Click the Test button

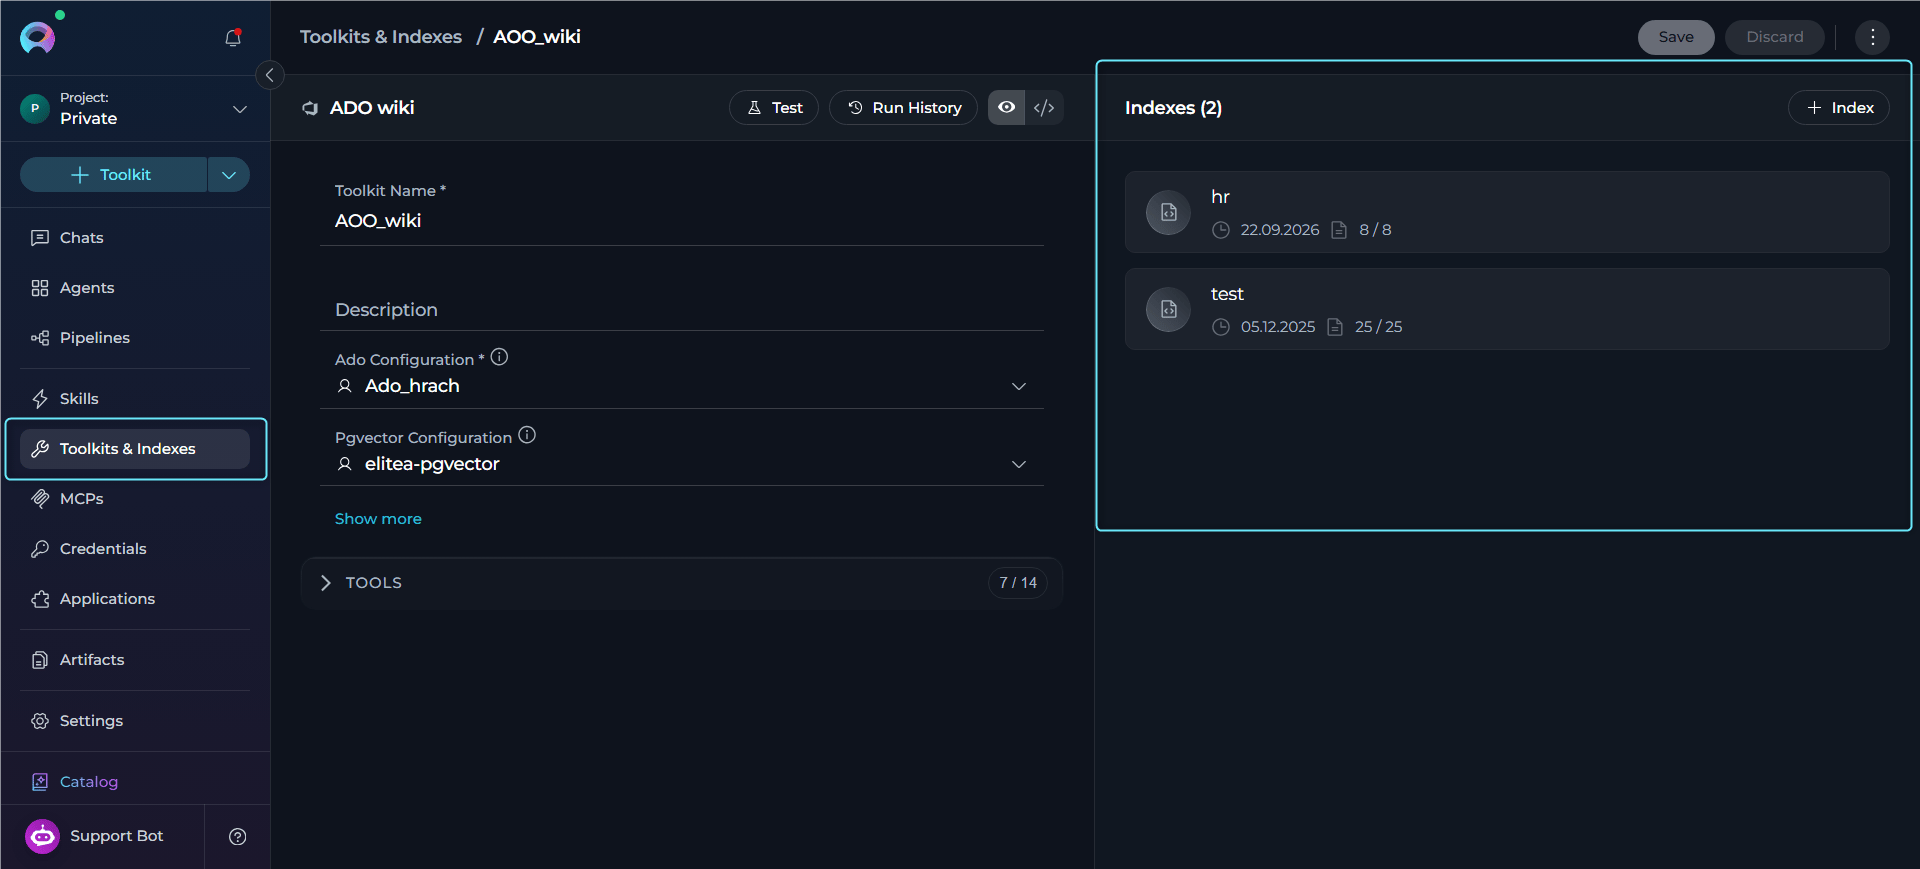pos(774,108)
